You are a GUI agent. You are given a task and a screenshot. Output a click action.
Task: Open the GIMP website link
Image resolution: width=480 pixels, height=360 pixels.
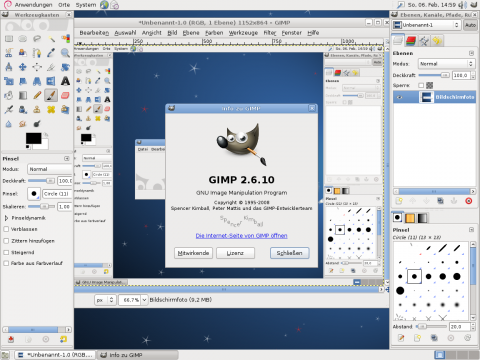[241, 236]
